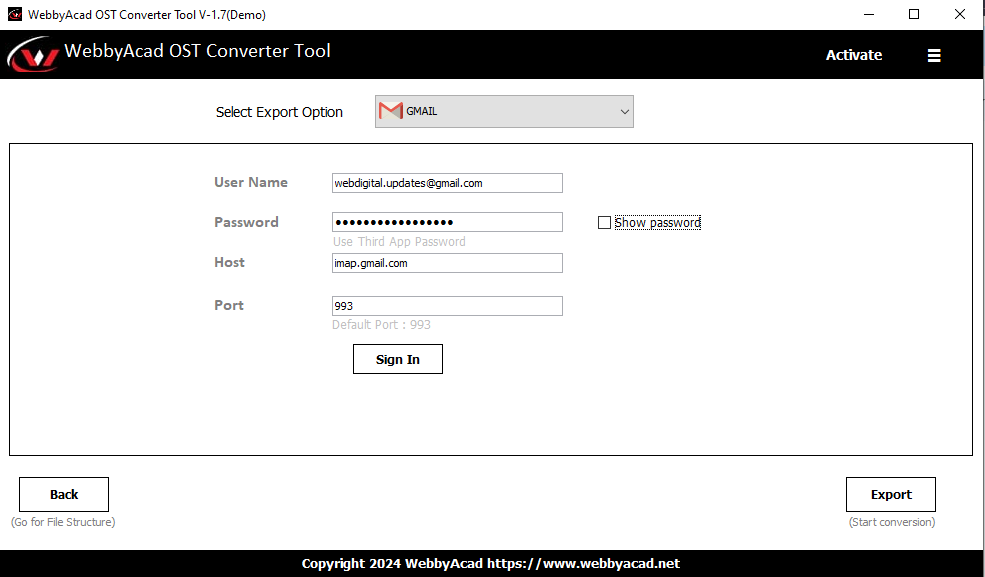985x577 pixels.
Task: Click the WebbyAcad logo in header
Action: 33,55
